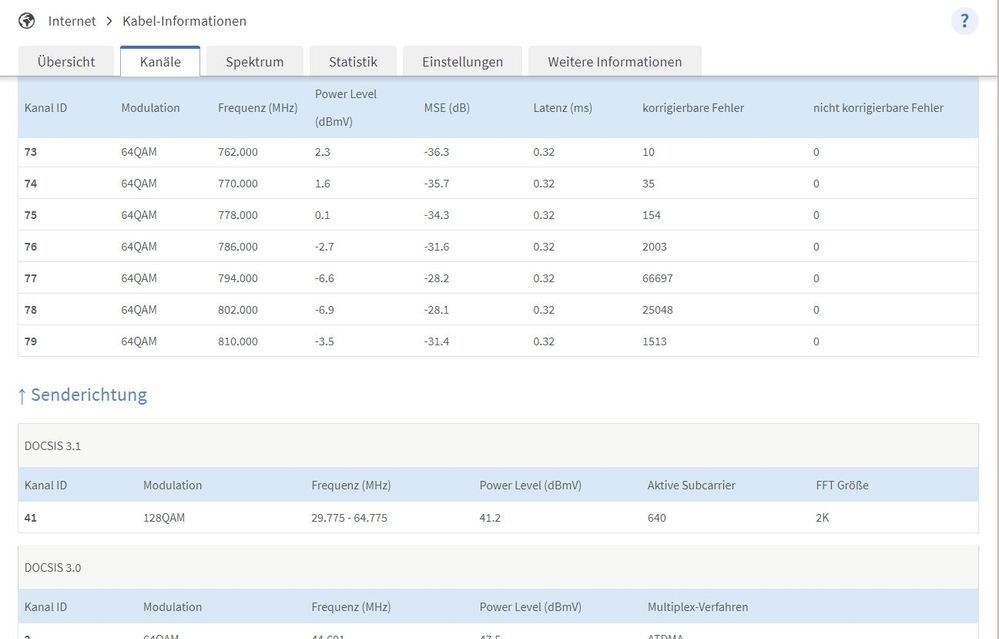The image size is (999, 639).
Task: Click the globe icon beside Internet
Action: coord(26,21)
